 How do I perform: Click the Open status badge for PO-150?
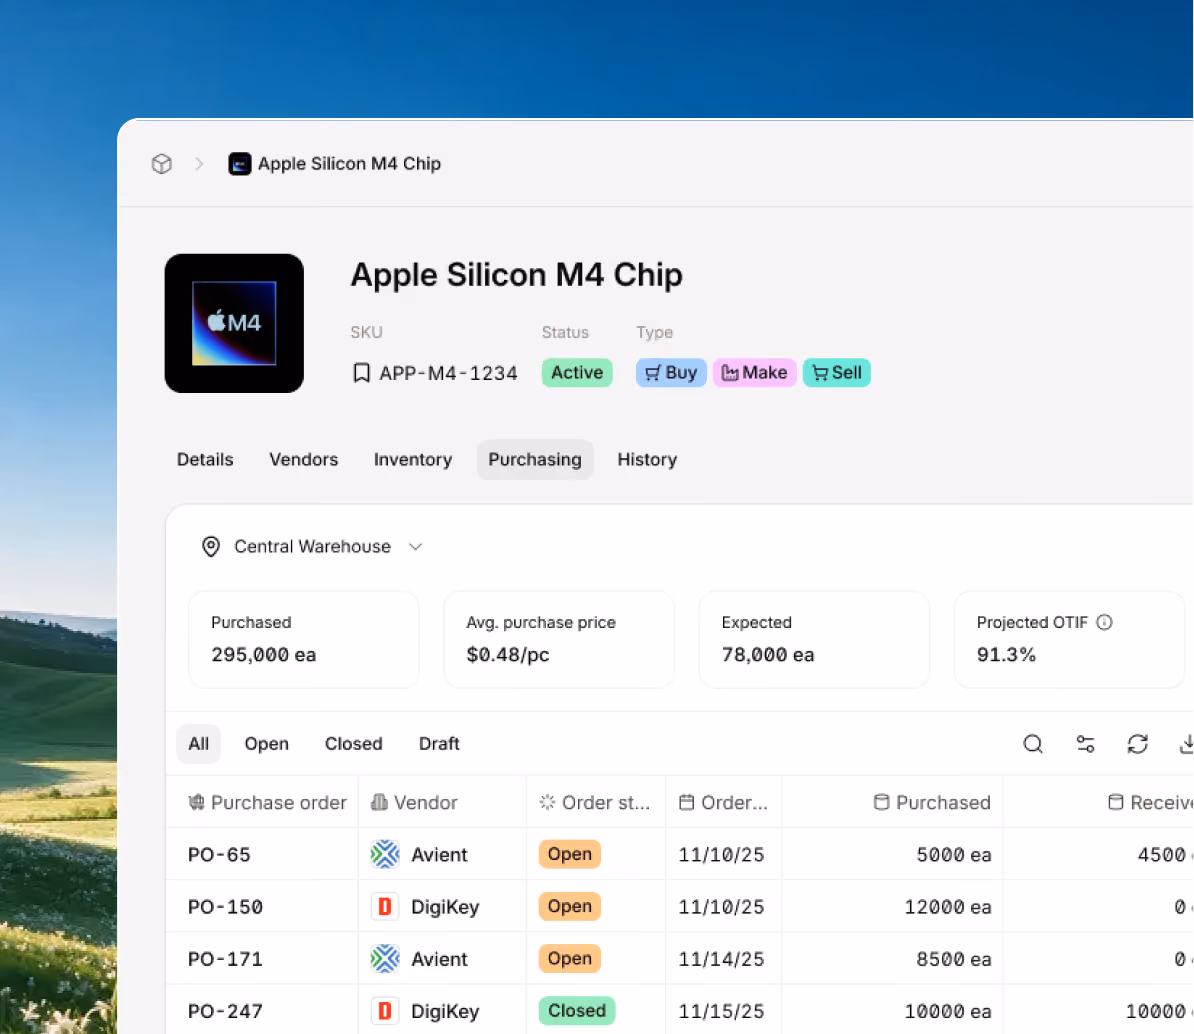[x=570, y=906]
